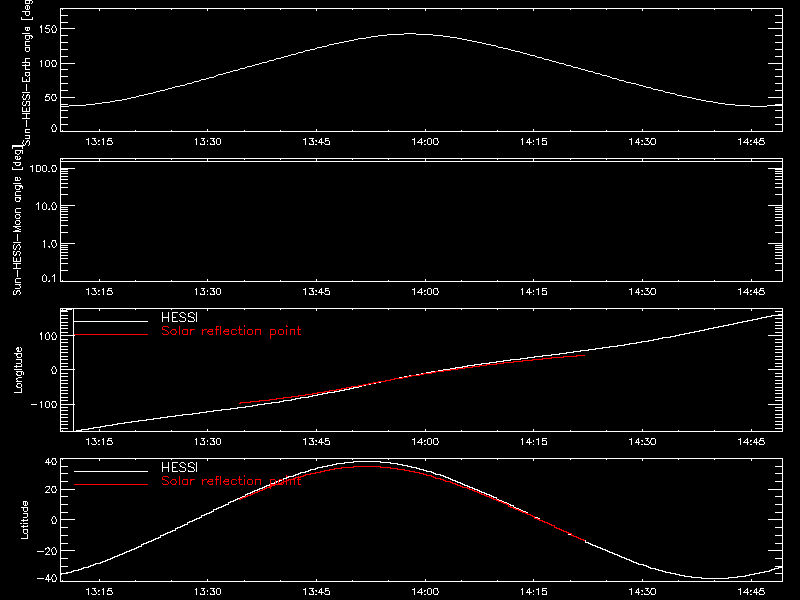The height and width of the screenshot is (600, 800).
Task: Click white HESSI legend line in Longitude plot
Action: click(111, 321)
